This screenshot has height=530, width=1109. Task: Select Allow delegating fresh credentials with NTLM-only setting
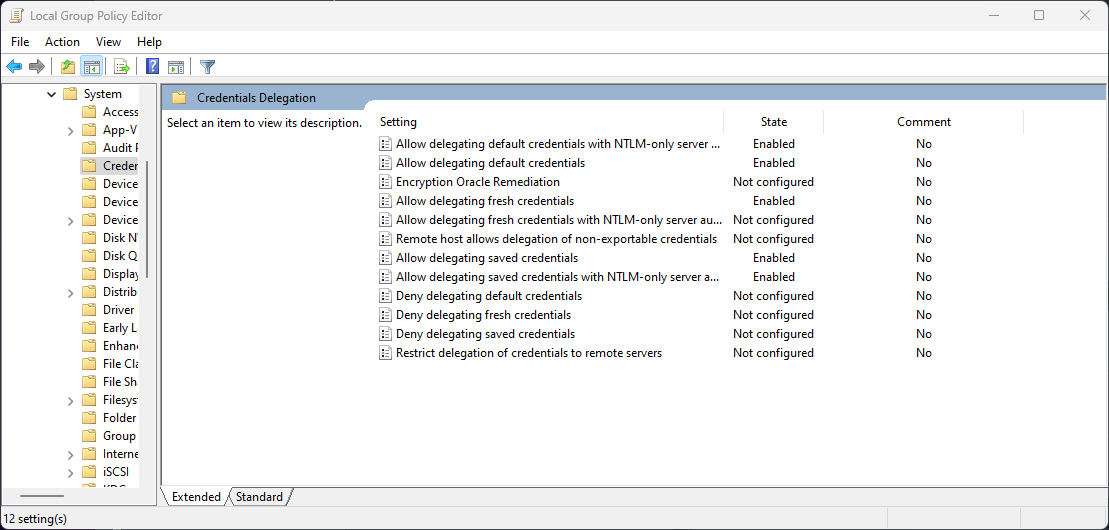558,220
